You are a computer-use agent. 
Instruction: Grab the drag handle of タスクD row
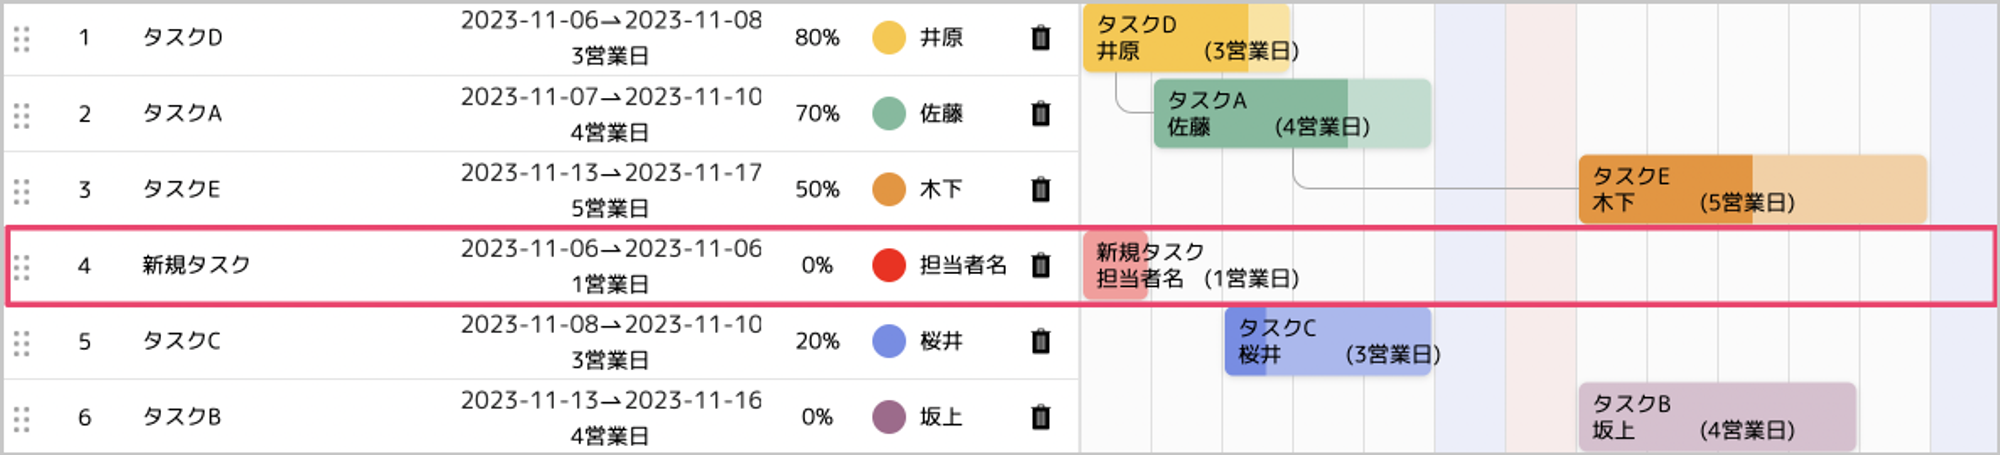22,38
